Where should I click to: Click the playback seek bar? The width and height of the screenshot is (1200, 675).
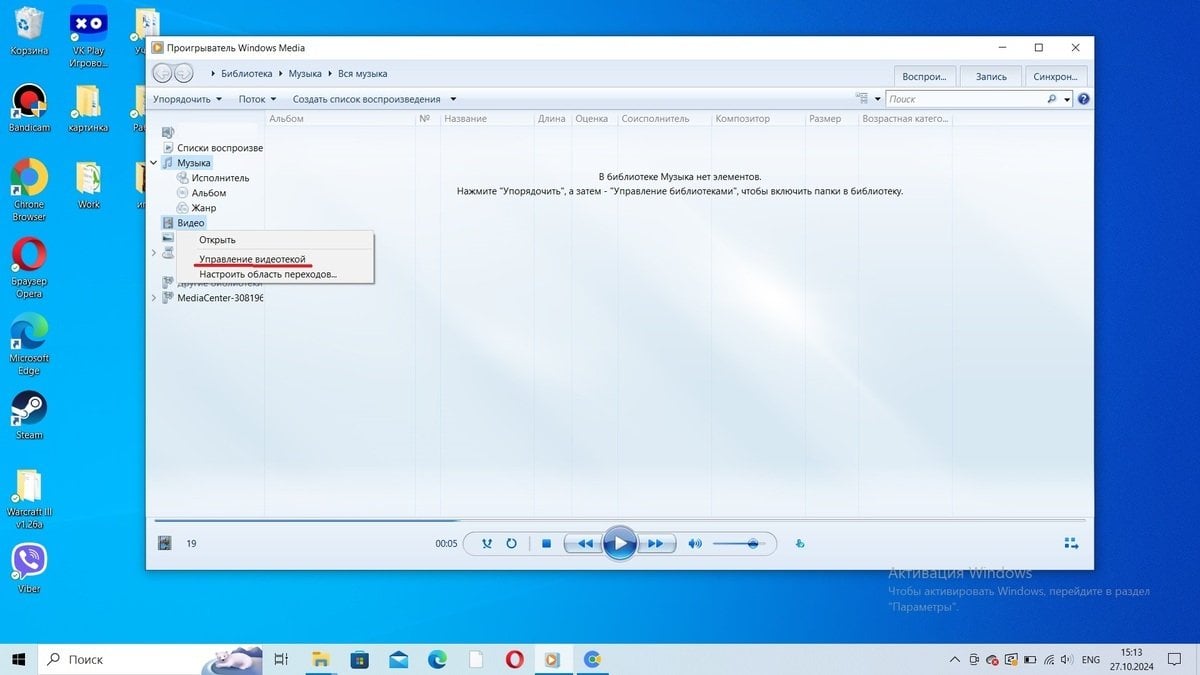click(x=619, y=520)
